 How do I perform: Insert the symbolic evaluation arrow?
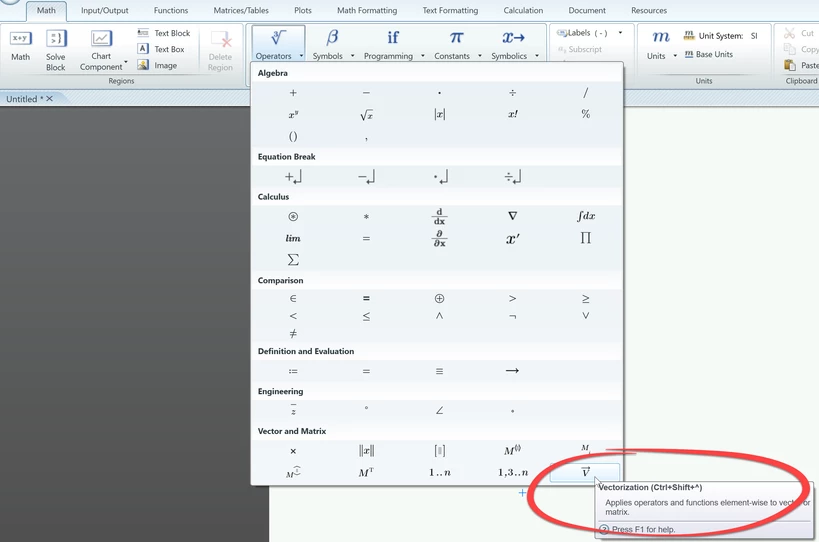pos(512,371)
